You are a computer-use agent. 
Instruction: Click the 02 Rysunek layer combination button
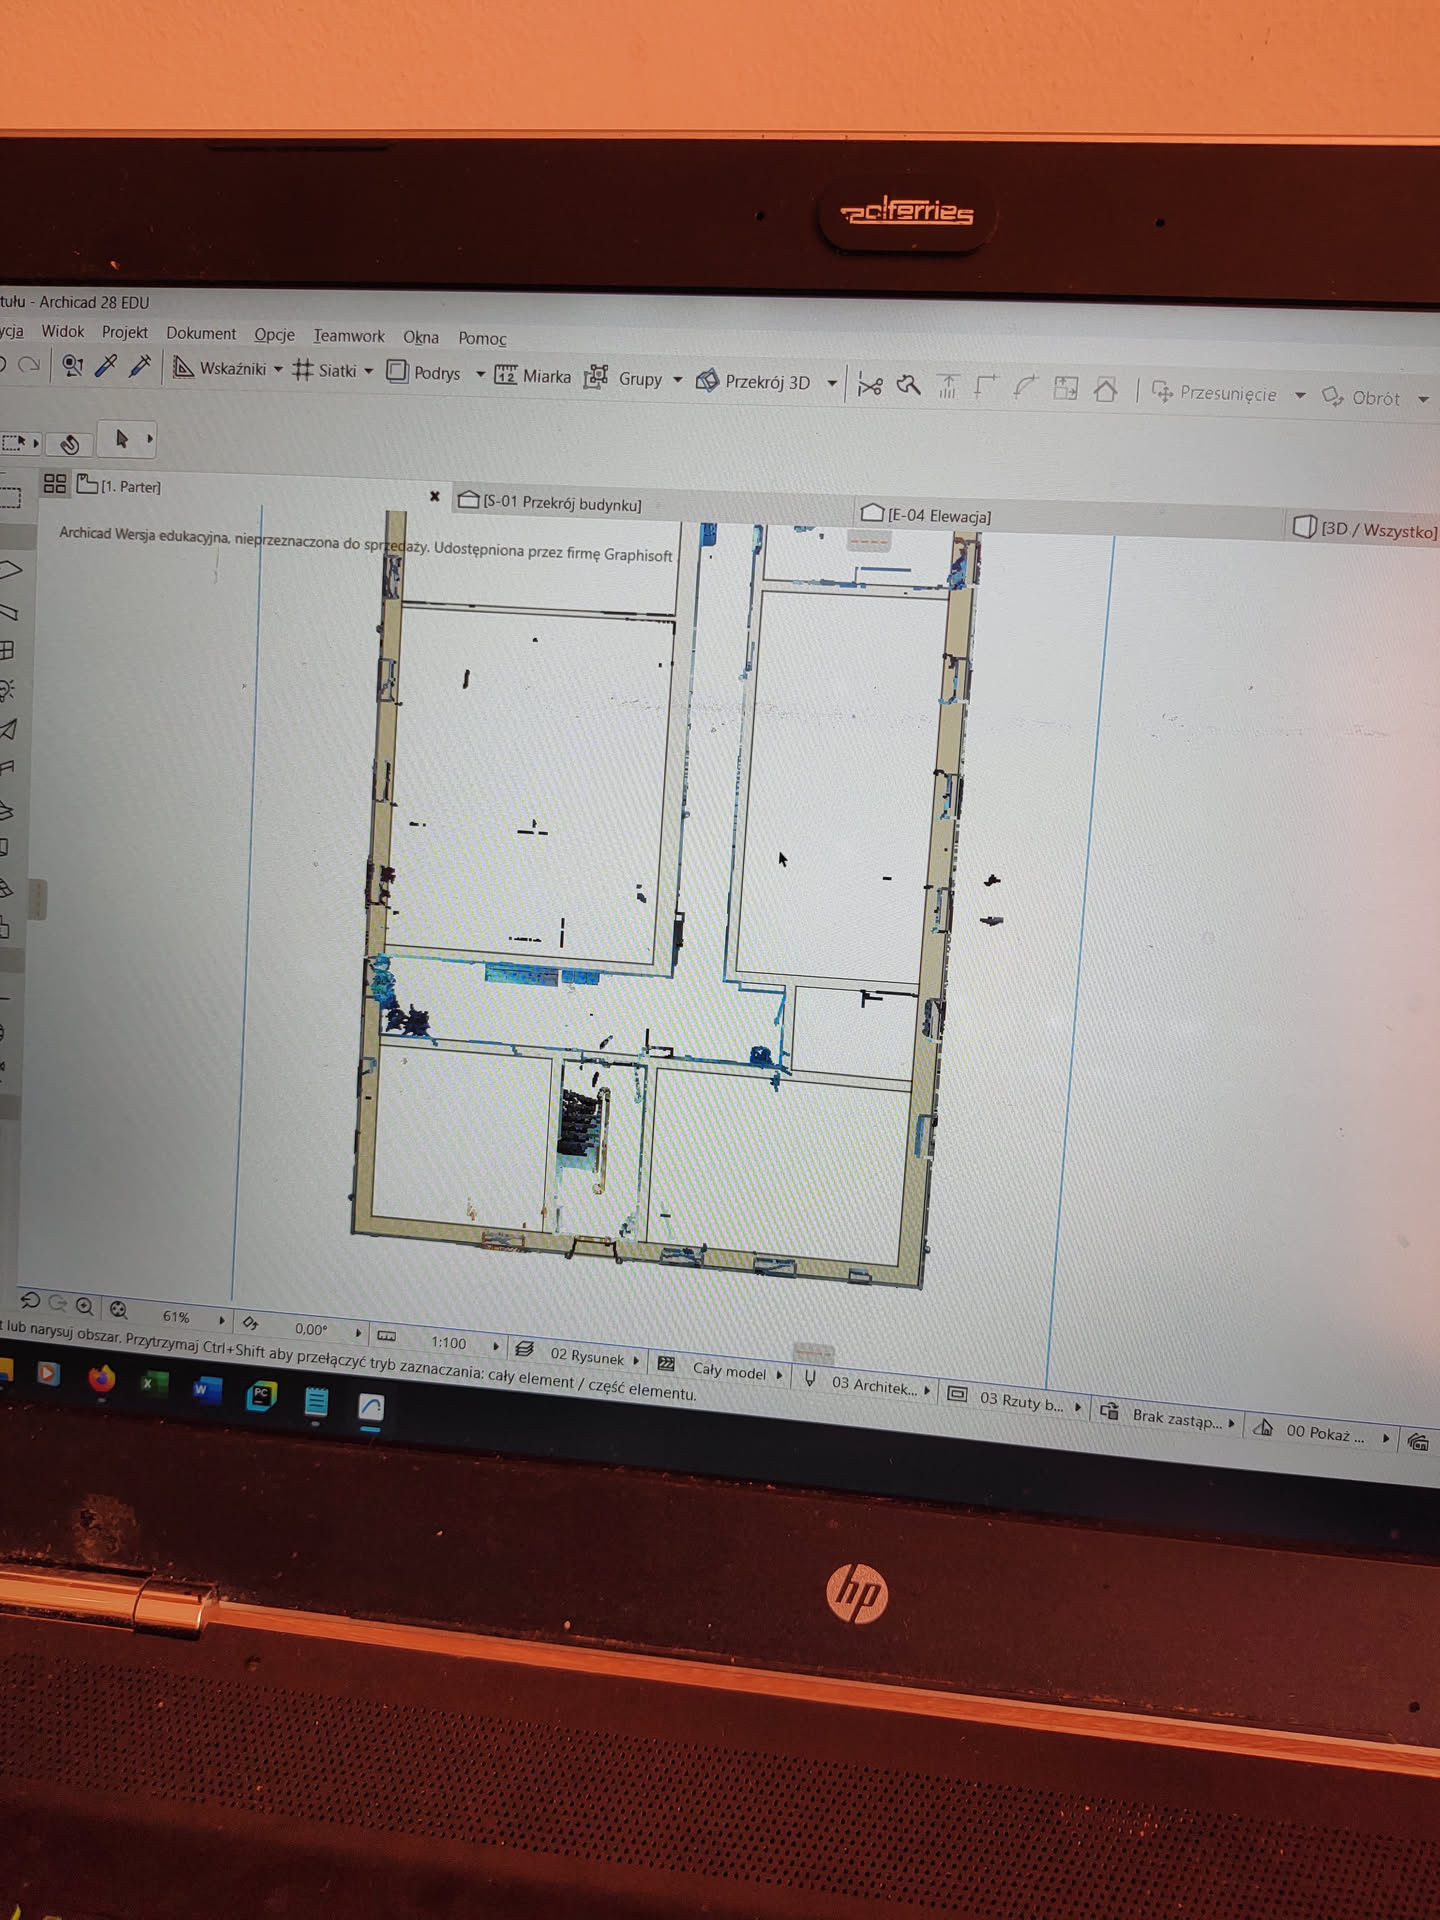pyautogui.click(x=586, y=1356)
